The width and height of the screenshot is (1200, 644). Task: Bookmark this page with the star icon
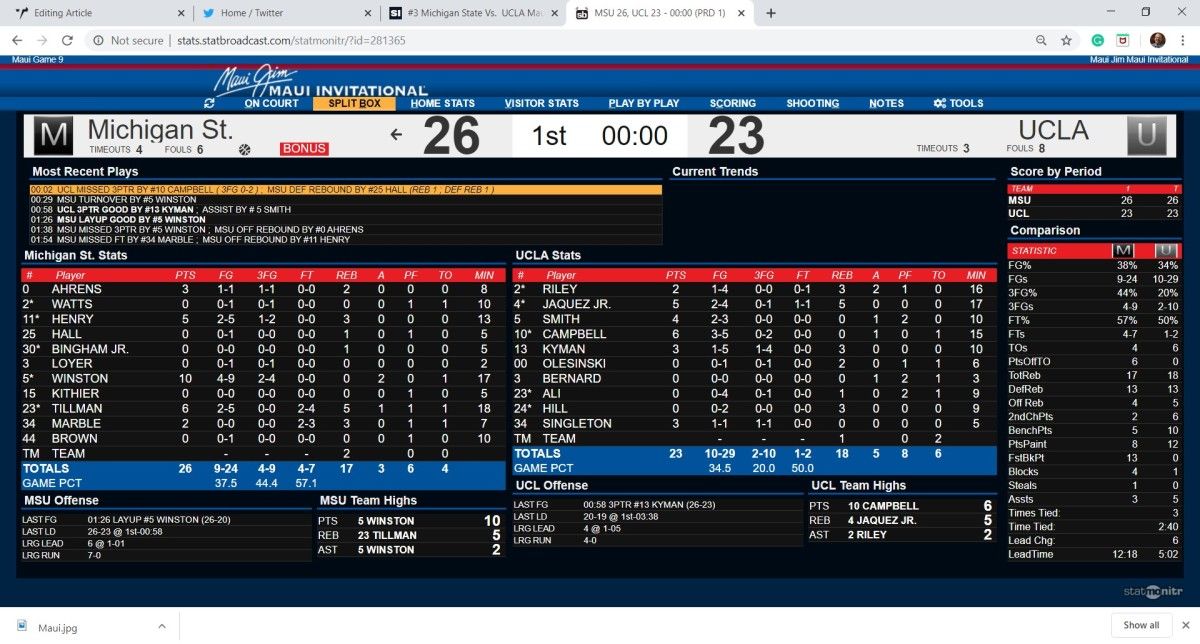[1066, 41]
